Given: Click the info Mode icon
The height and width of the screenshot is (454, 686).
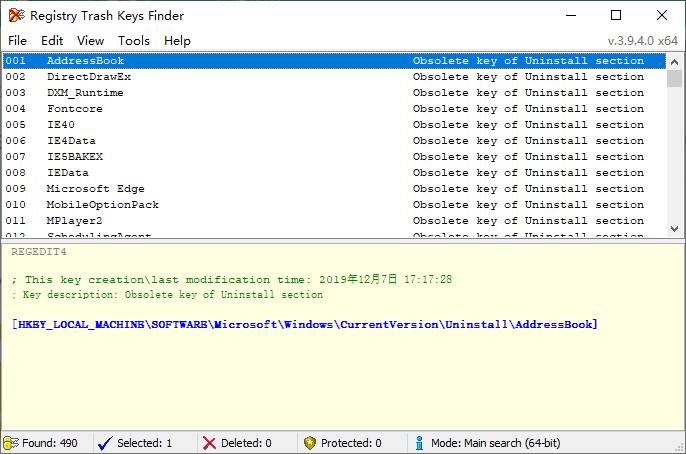Looking at the screenshot, I should [x=419, y=443].
